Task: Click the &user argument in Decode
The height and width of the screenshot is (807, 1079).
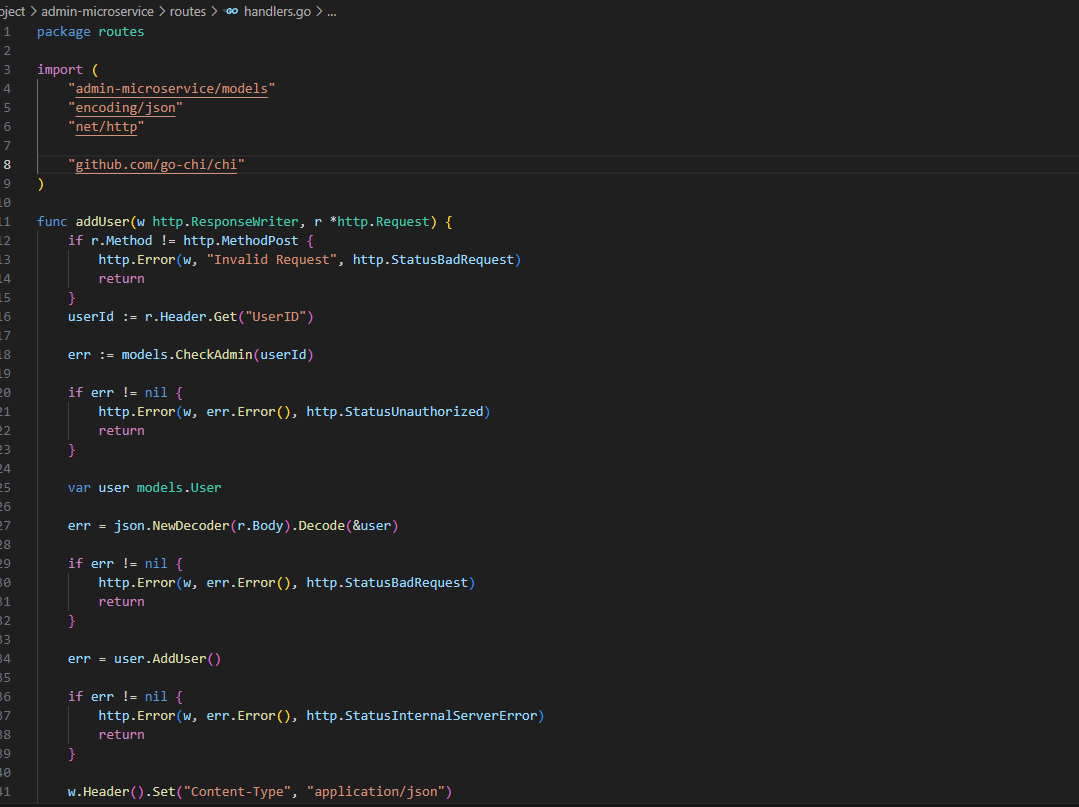Action: 372,526
